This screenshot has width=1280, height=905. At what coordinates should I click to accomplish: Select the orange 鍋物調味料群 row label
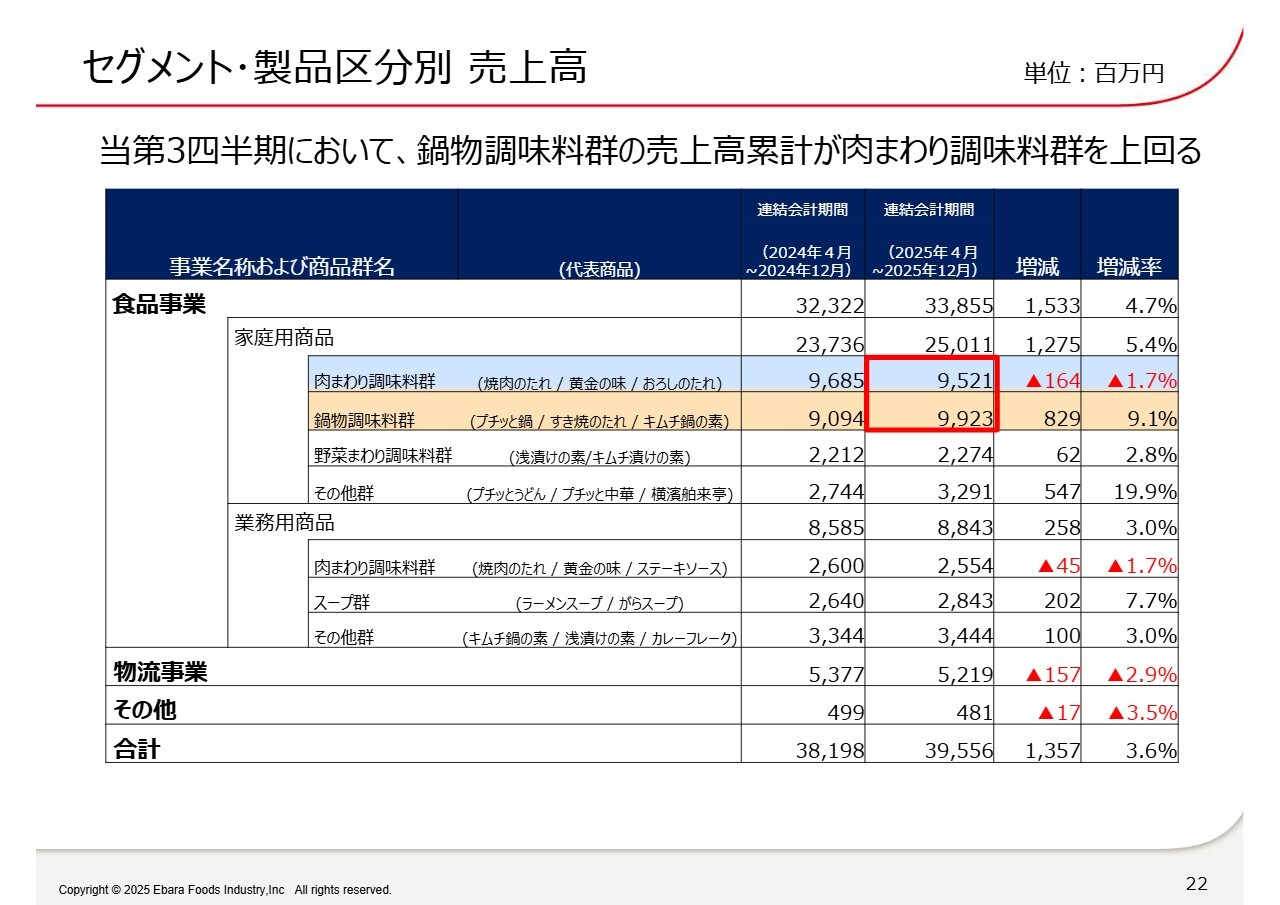click(364, 420)
